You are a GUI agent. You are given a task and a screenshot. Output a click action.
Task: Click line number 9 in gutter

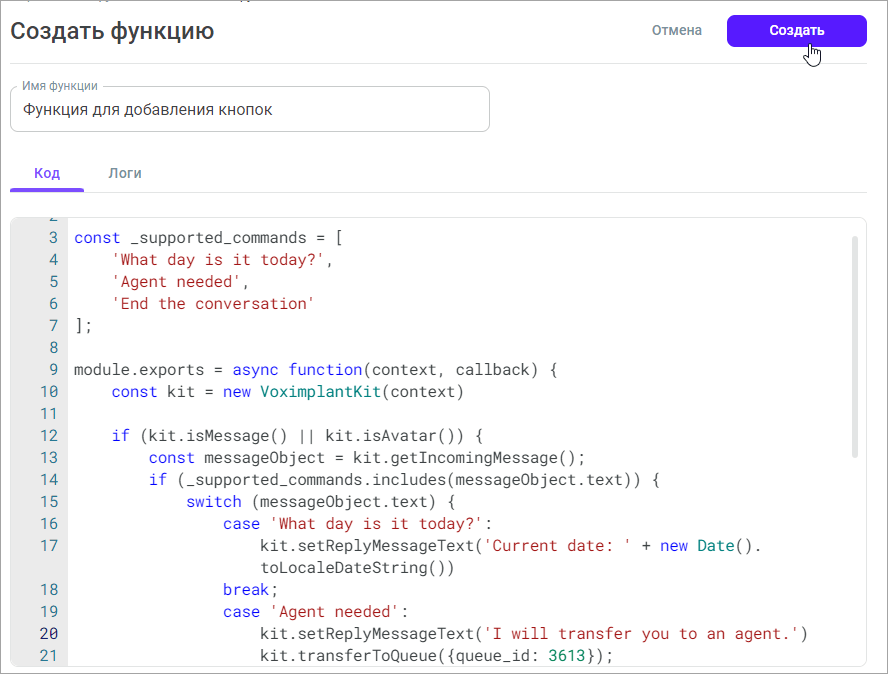[53, 370]
